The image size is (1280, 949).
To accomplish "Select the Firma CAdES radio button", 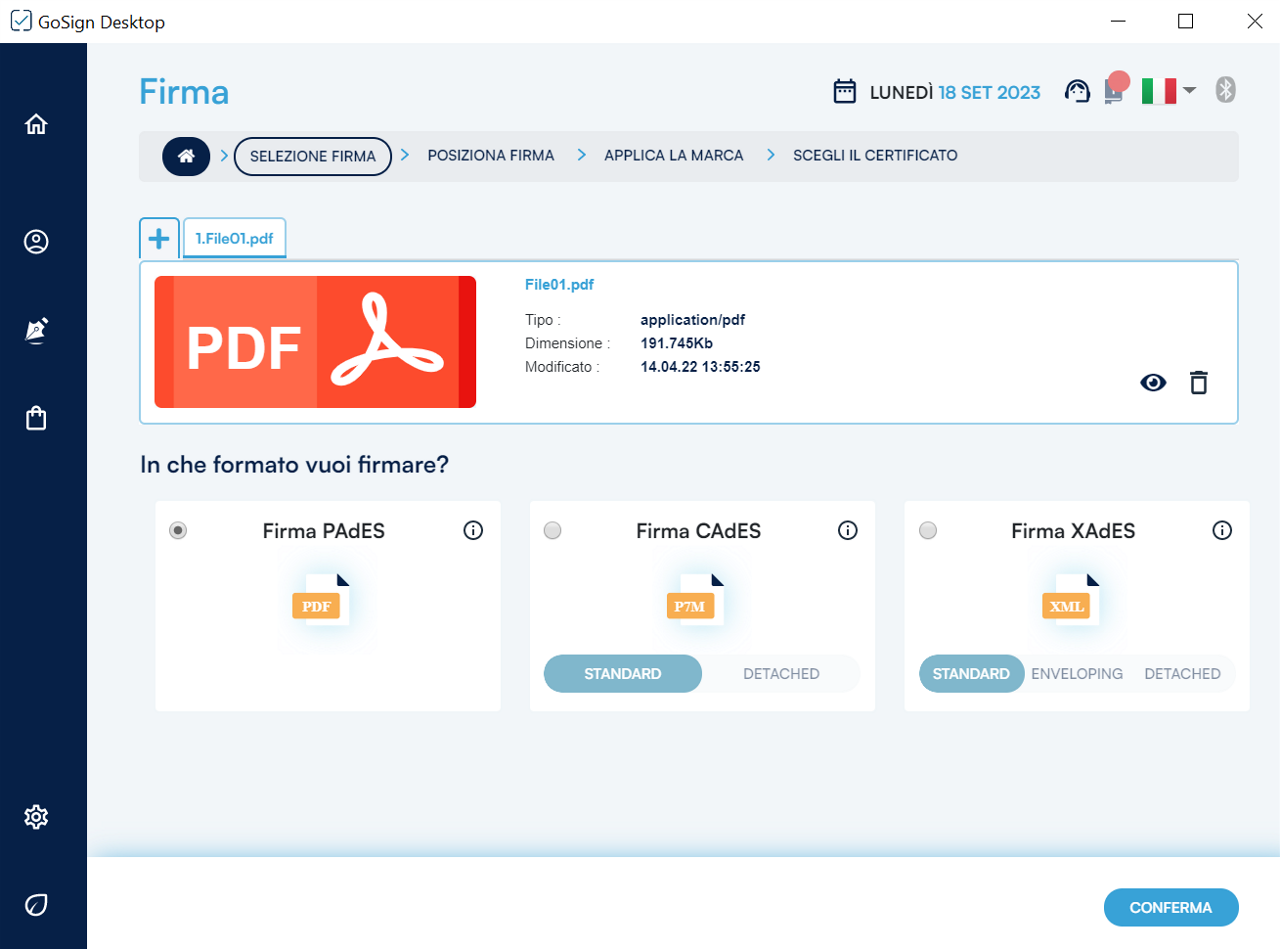I will pos(552,531).
